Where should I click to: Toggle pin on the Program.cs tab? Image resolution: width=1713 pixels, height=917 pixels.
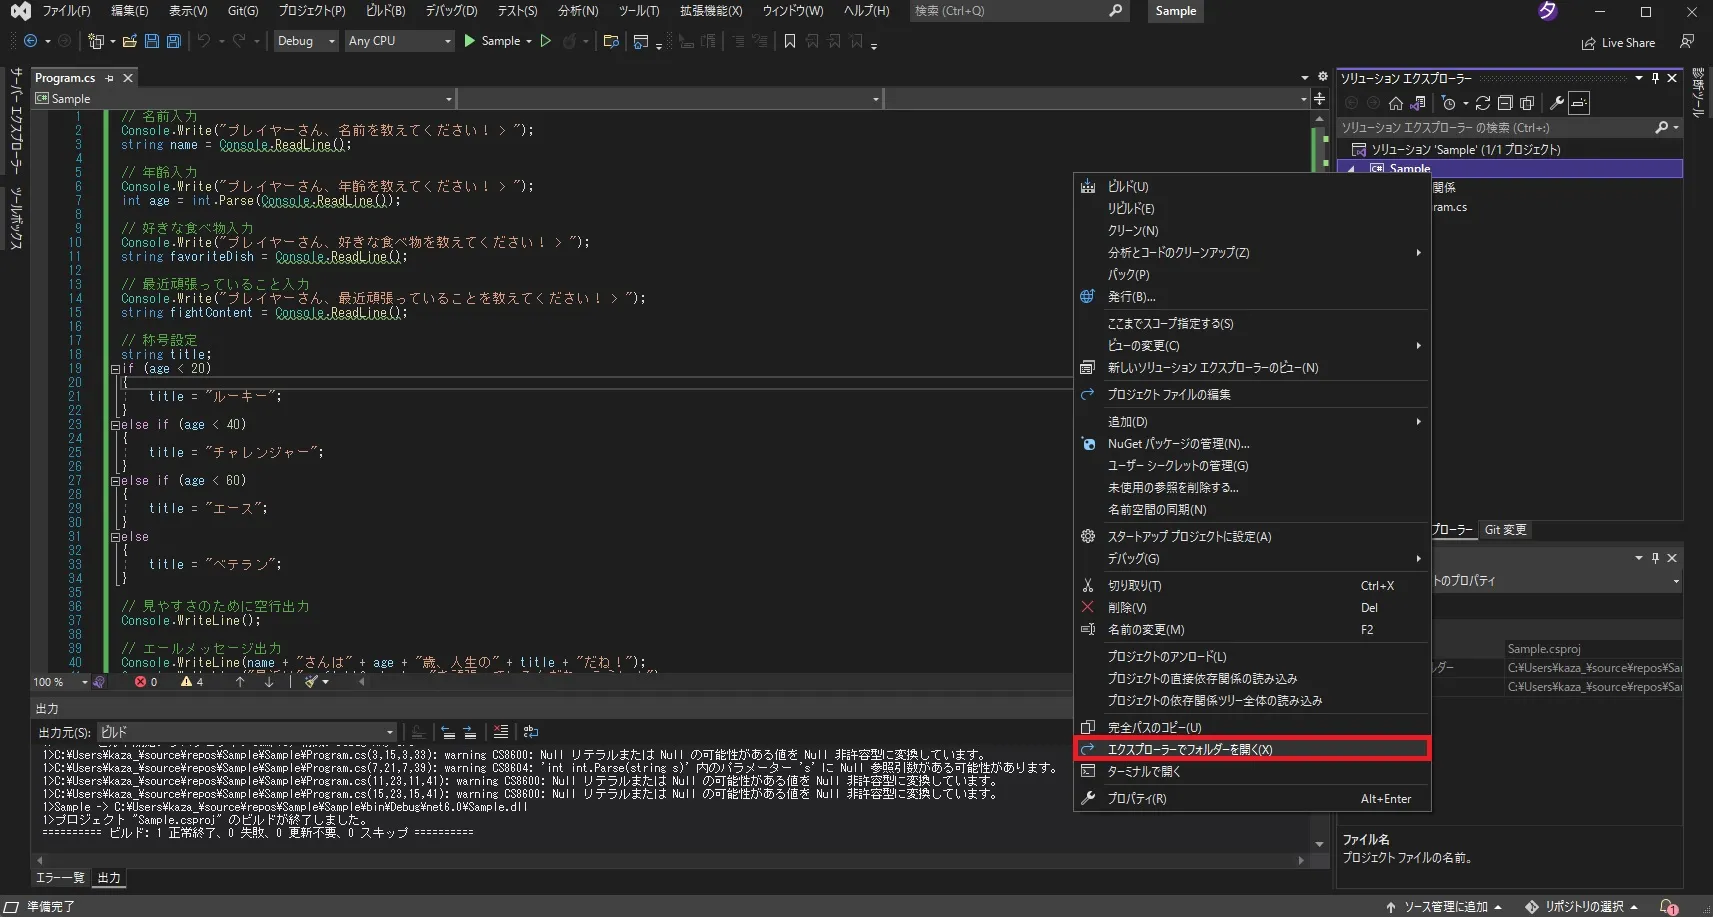point(109,78)
